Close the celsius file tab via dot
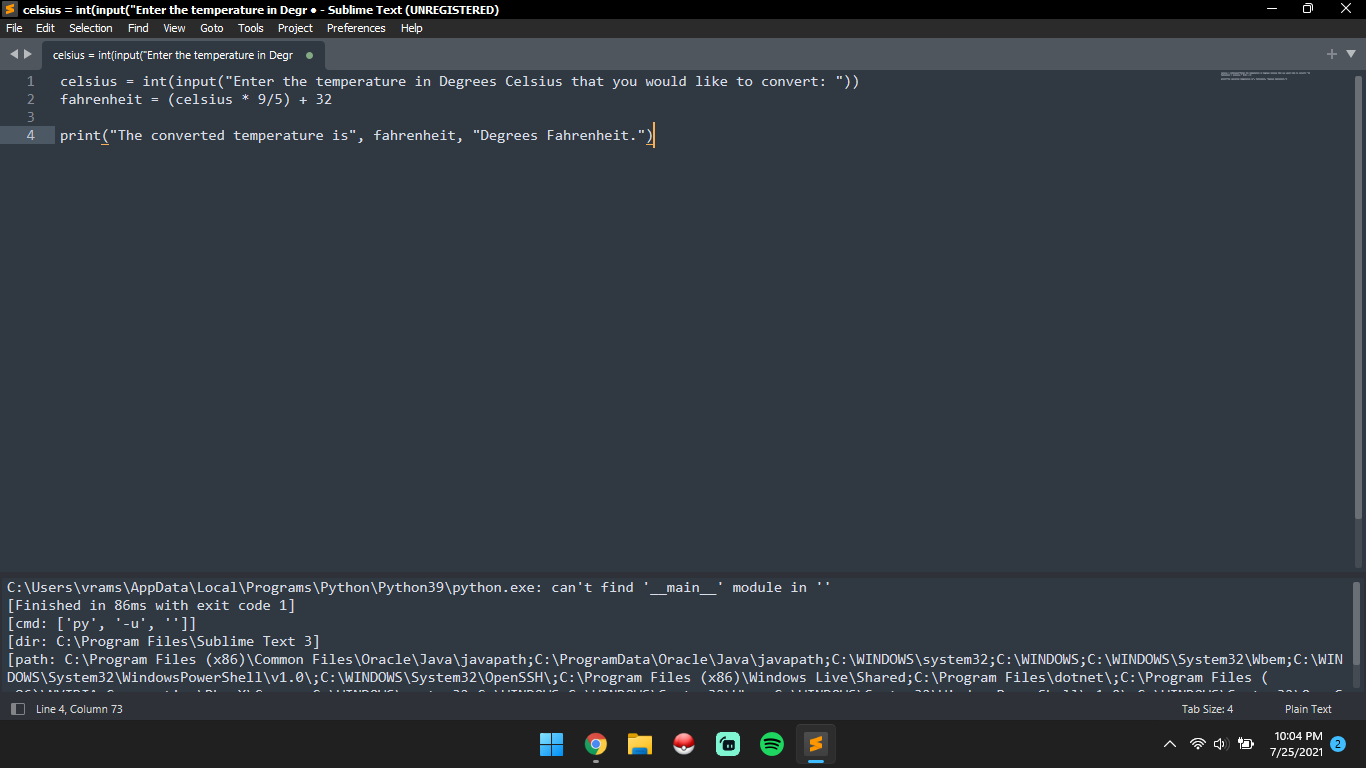Screen dimensions: 1366x768 click(x=309, y=55)
